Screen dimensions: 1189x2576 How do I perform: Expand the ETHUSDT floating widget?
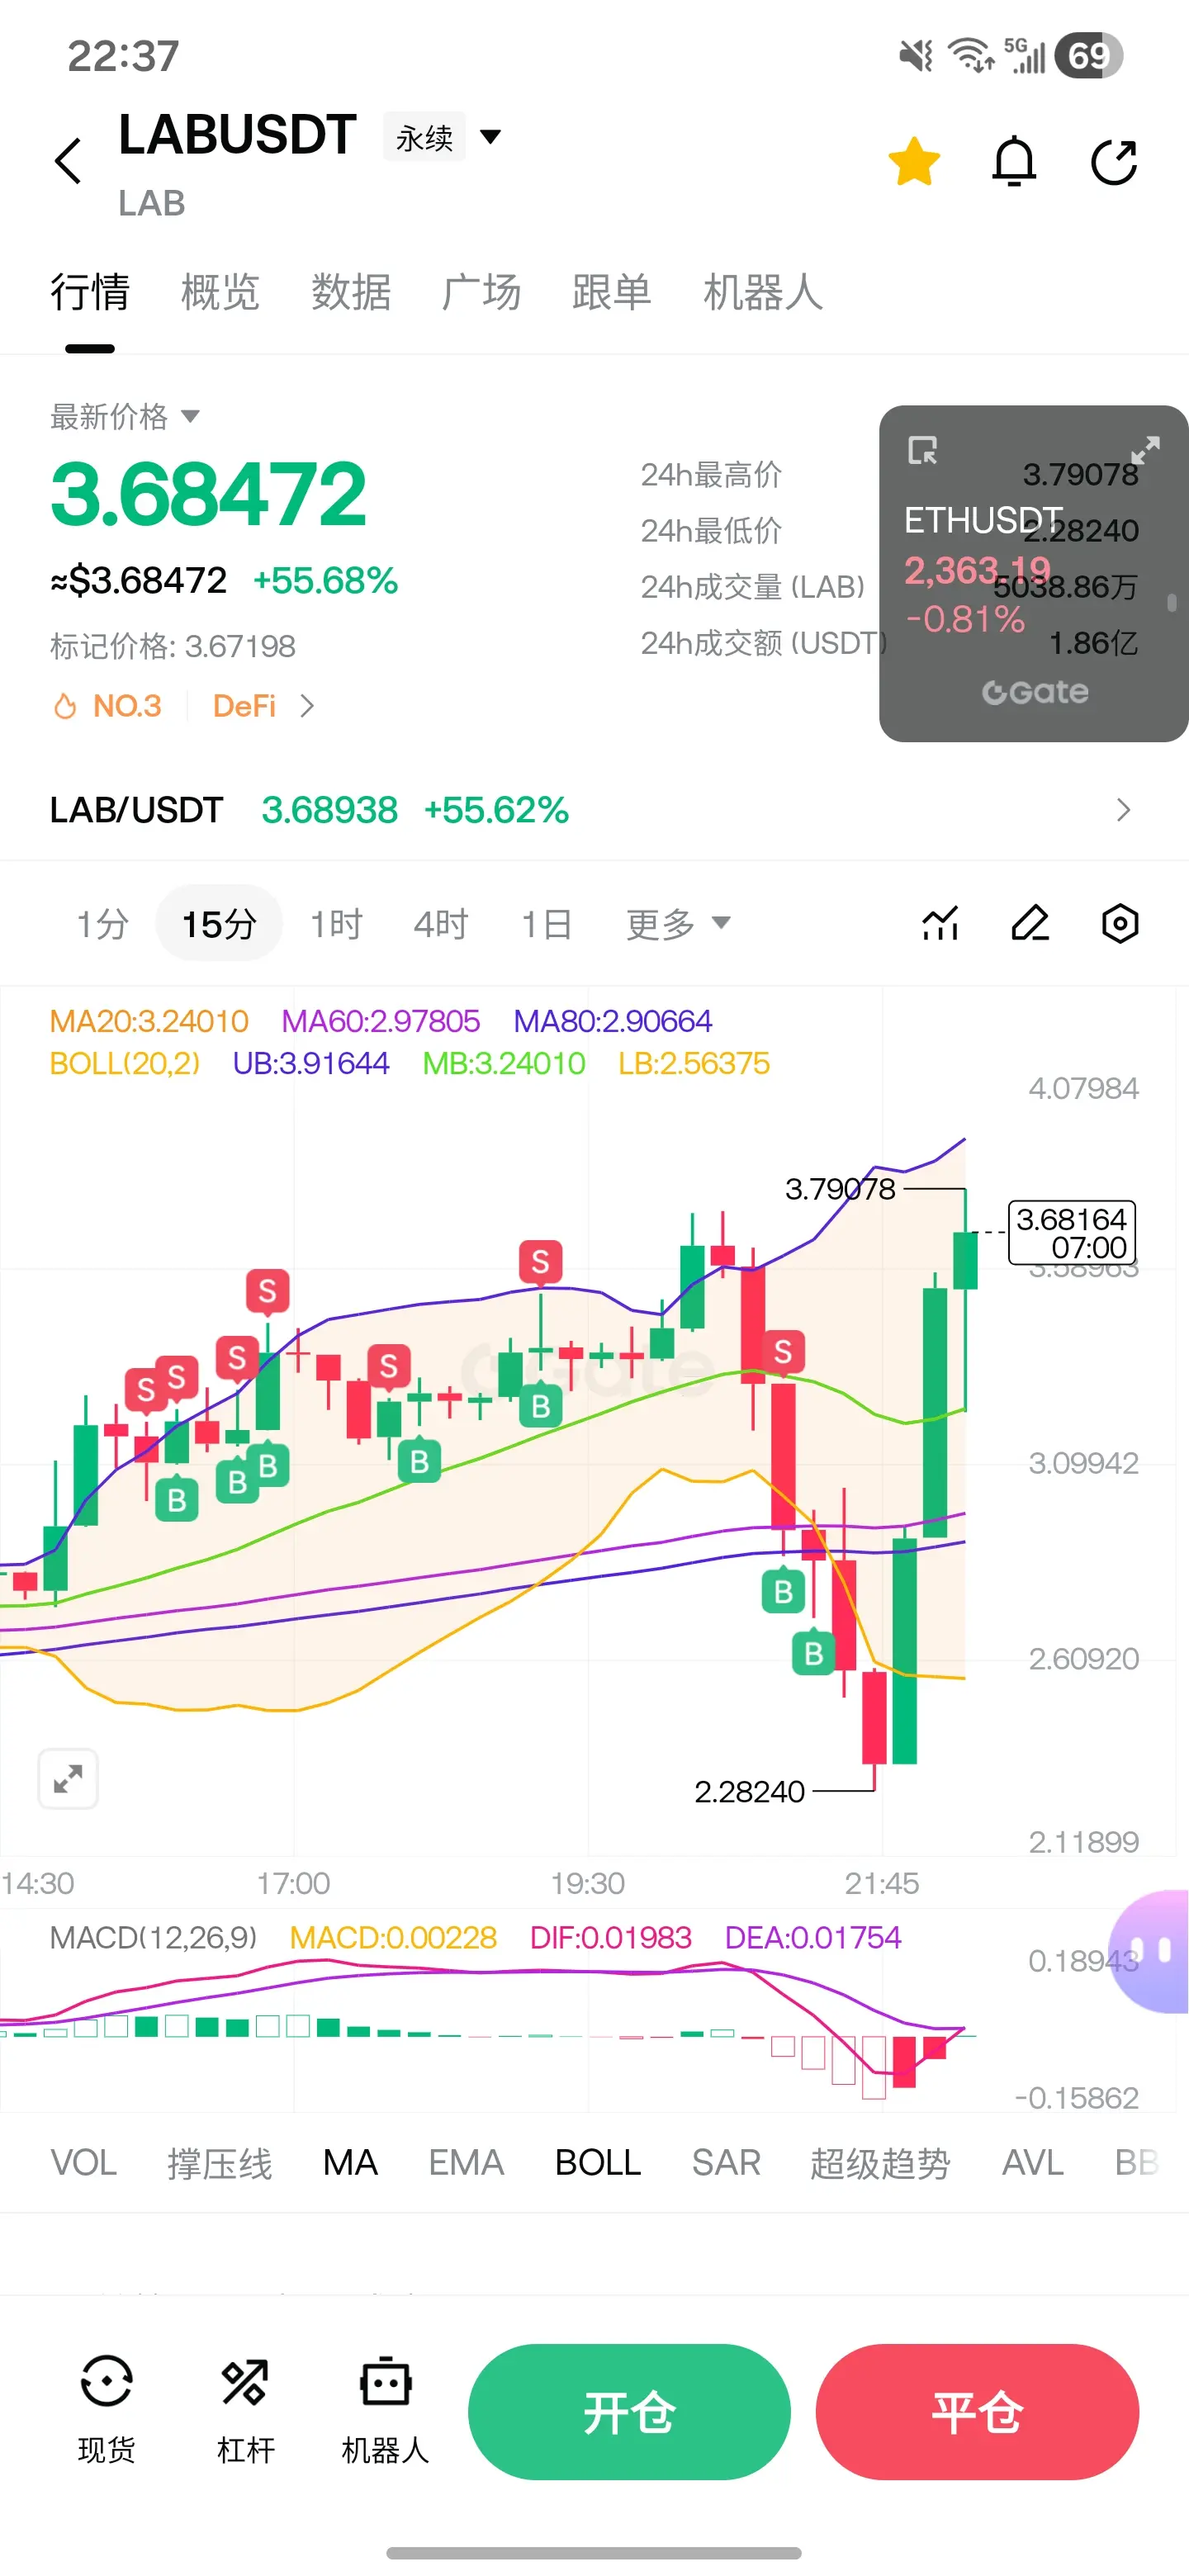(1145, 450)
